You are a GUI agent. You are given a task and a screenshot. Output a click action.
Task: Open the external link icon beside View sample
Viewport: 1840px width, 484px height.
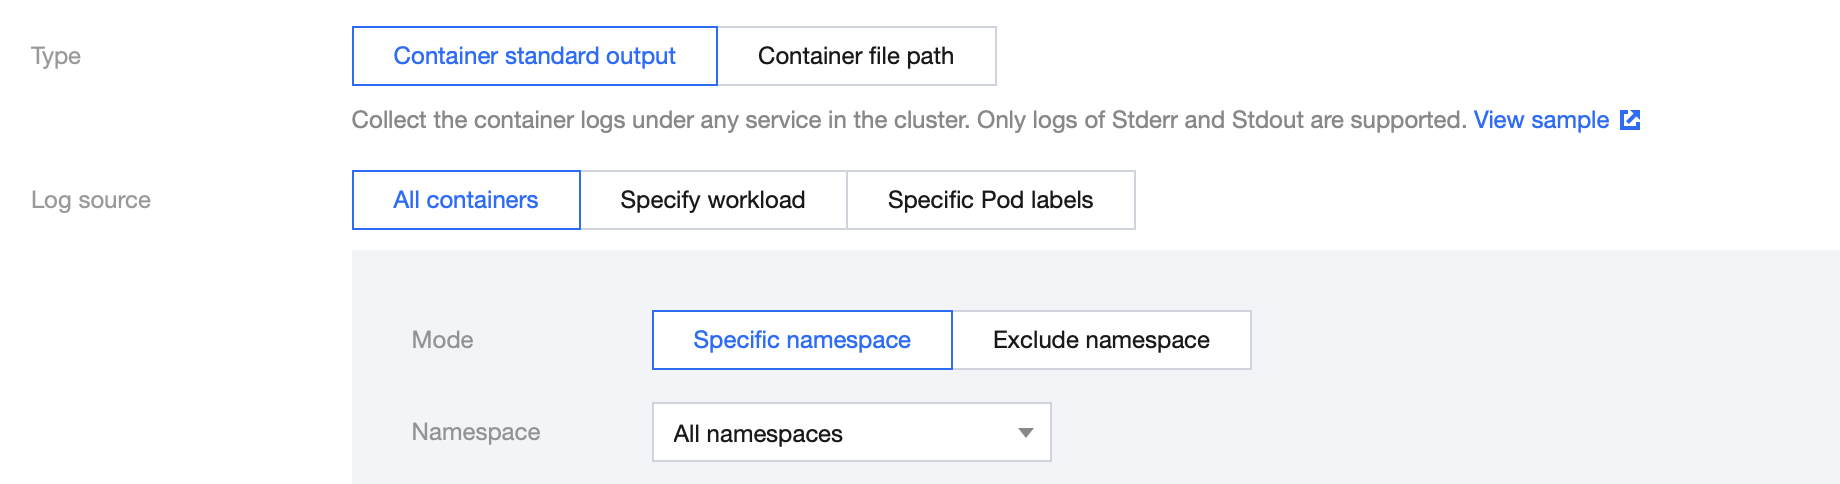coord(1630,120)
